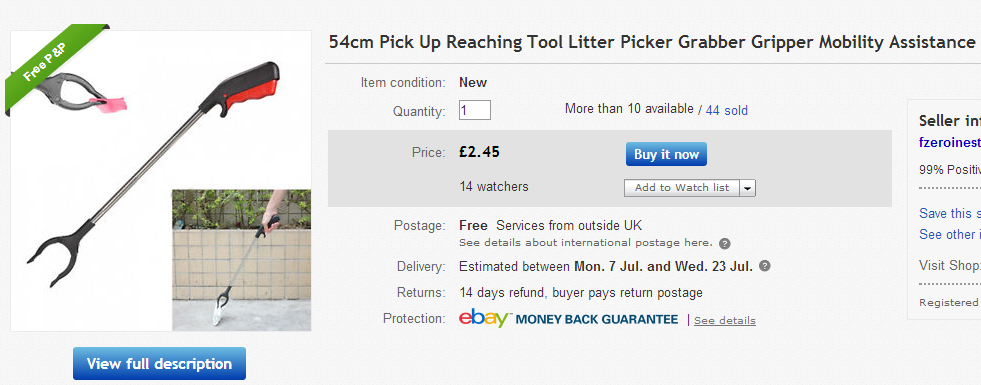Click the help icon next to international postage
The width and height of the screenshot is (981, 385).
[x=724, y=244]
